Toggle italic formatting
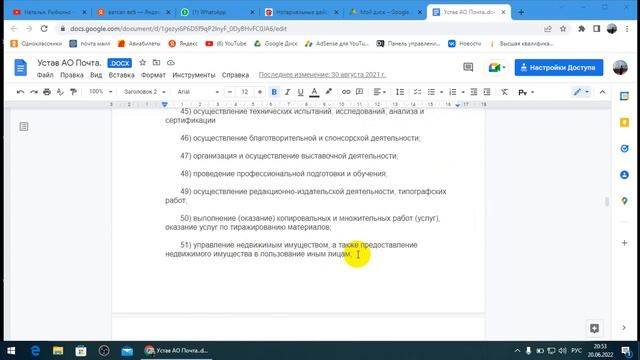 click(x=287, y=92)
